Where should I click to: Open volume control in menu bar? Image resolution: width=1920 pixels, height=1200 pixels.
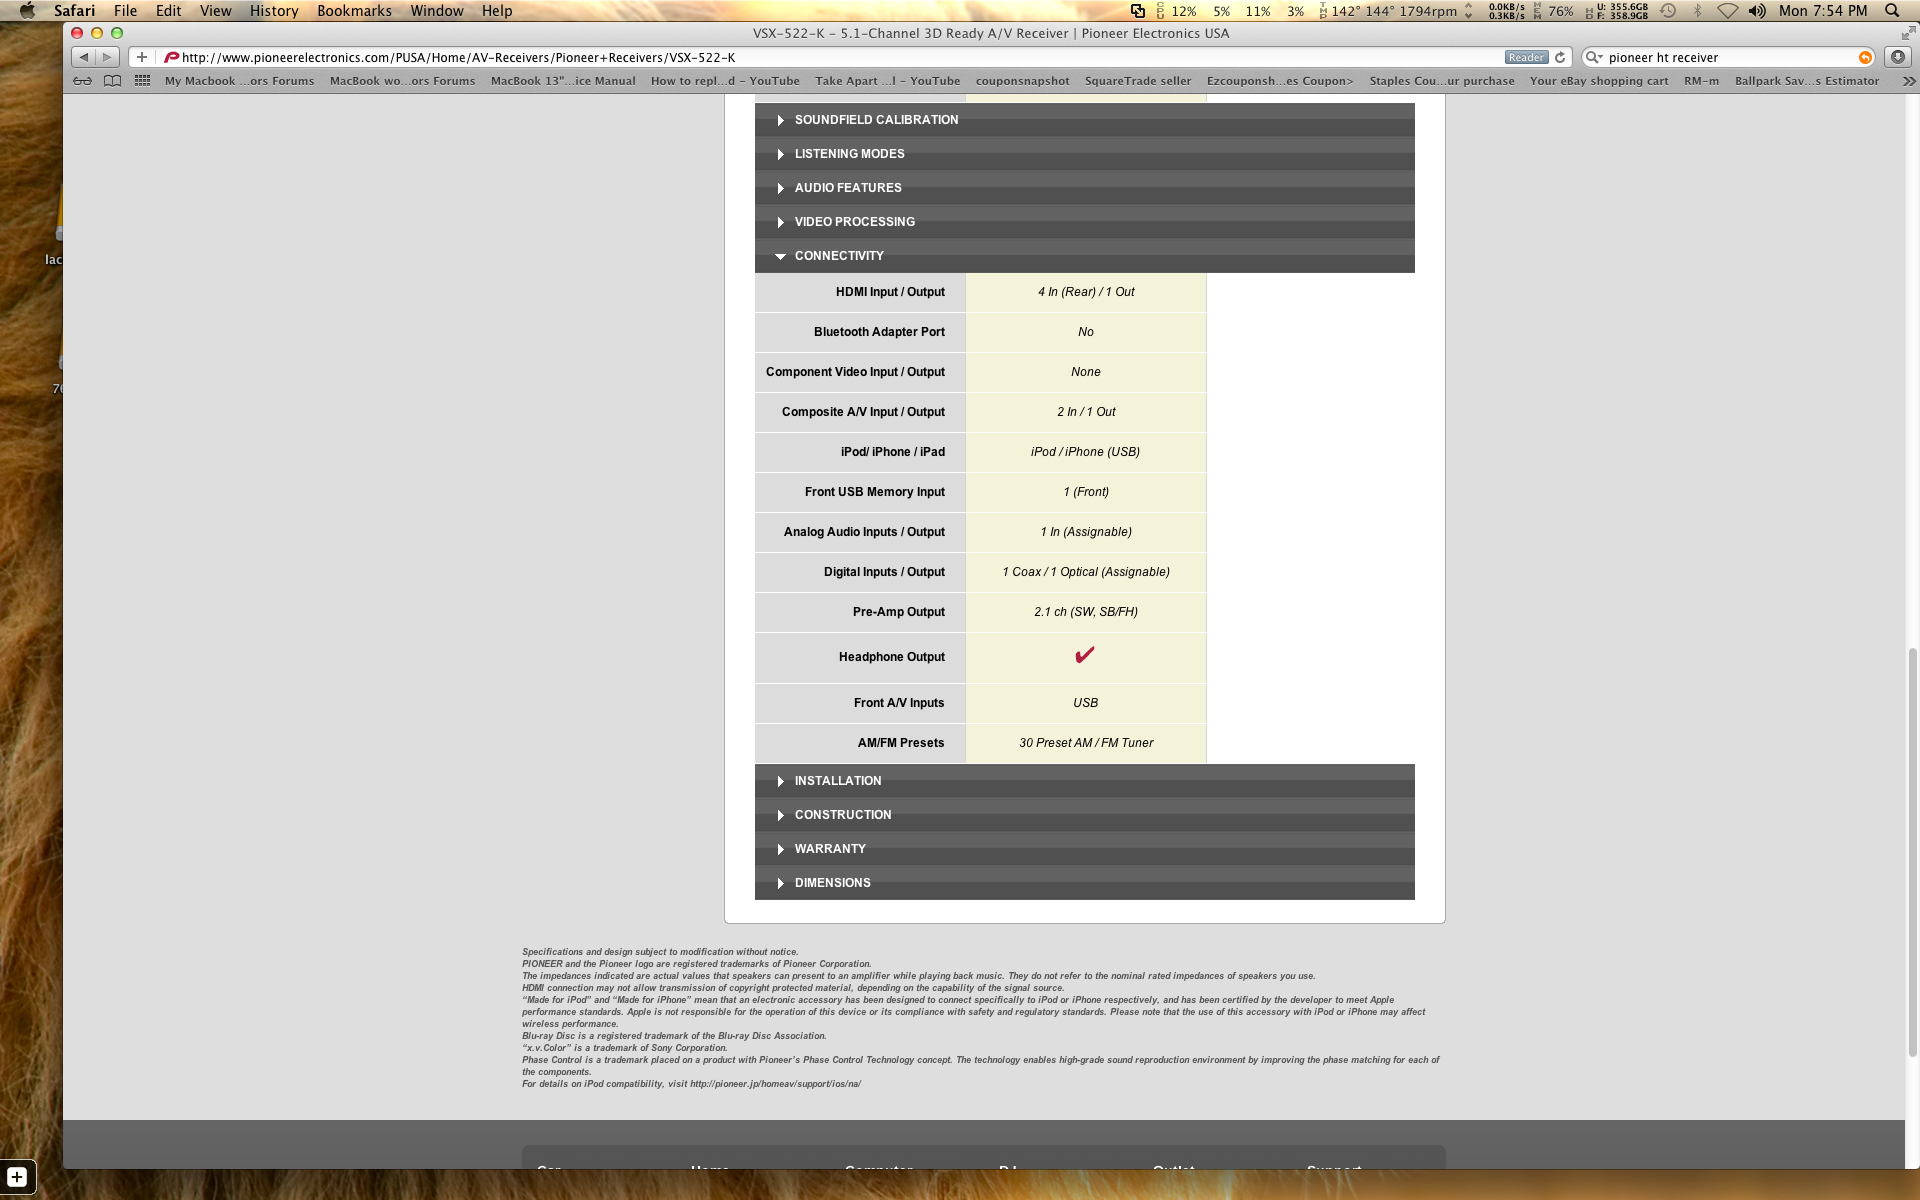[x=1757, y=11]
